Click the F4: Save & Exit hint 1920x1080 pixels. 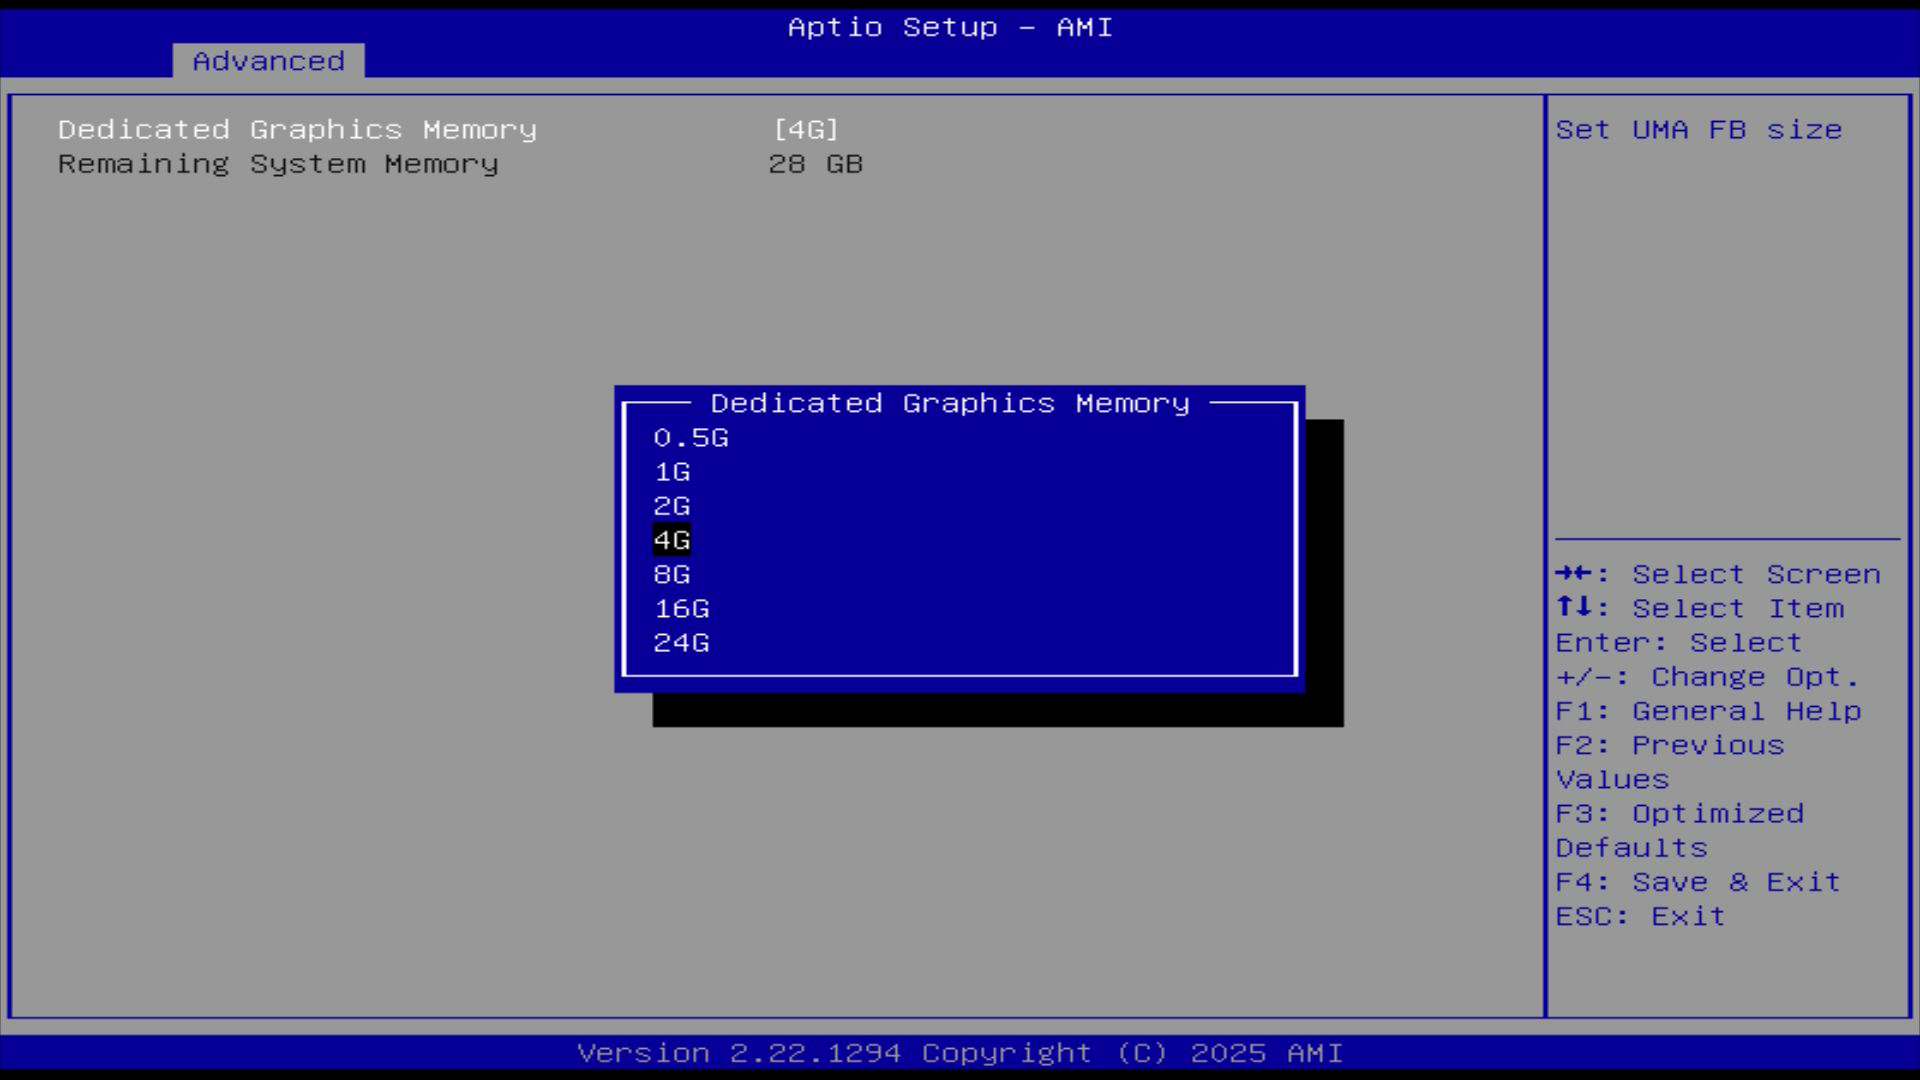(1697, 882)
